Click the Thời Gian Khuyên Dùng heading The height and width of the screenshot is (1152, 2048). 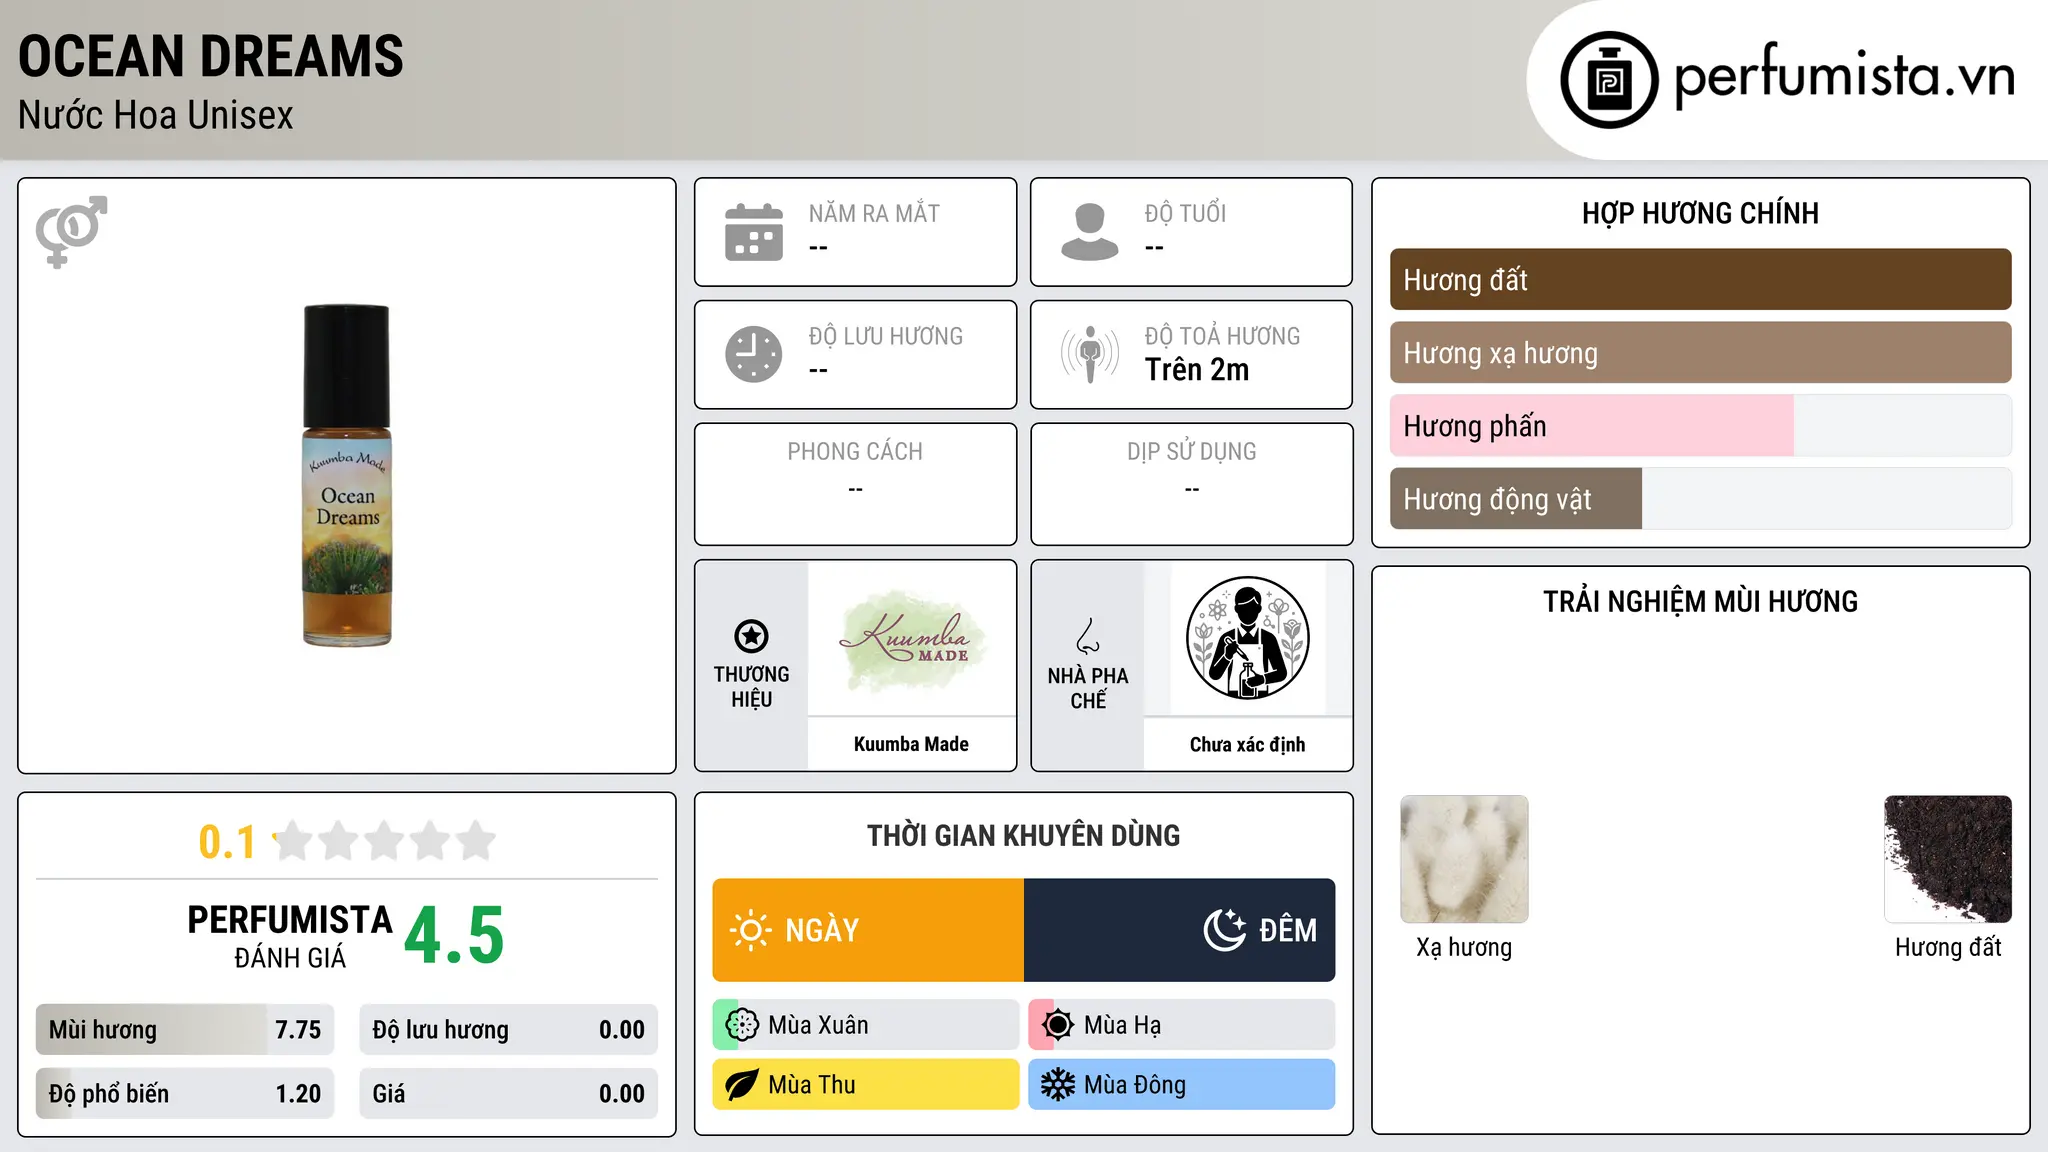pos(1024,835)
